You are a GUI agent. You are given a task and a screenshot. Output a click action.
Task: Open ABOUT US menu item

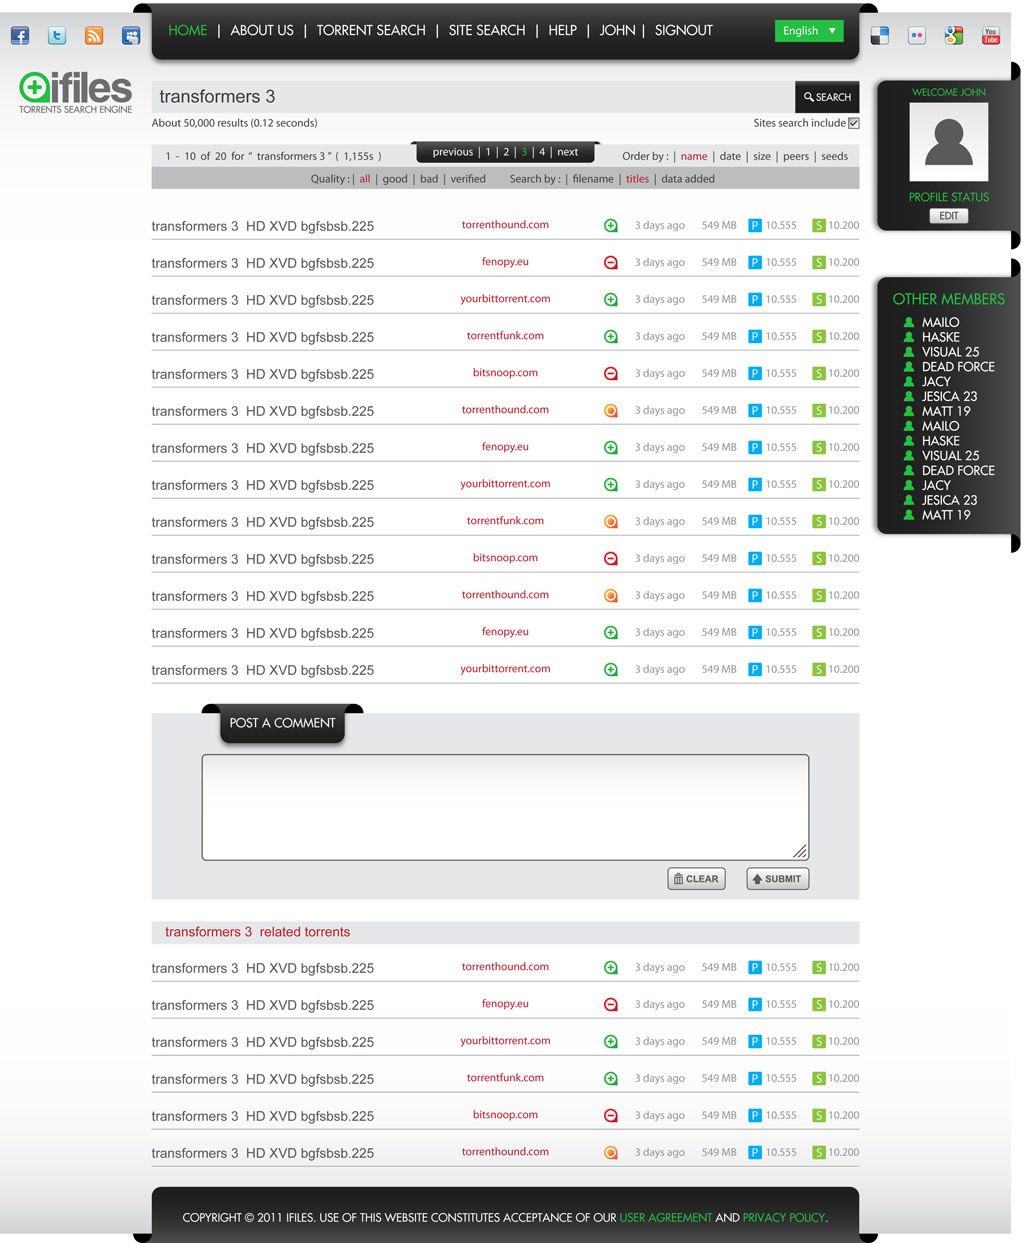point(262,31)
